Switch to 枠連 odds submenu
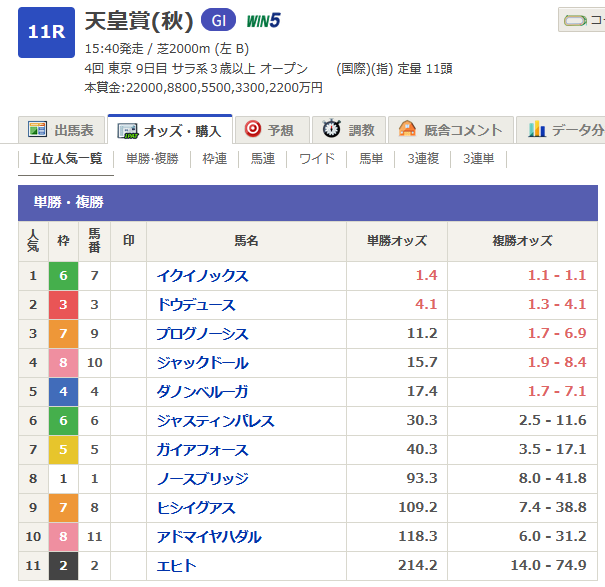Image resolution: width=605 pixels, height=587 pixels. point(215,159)
